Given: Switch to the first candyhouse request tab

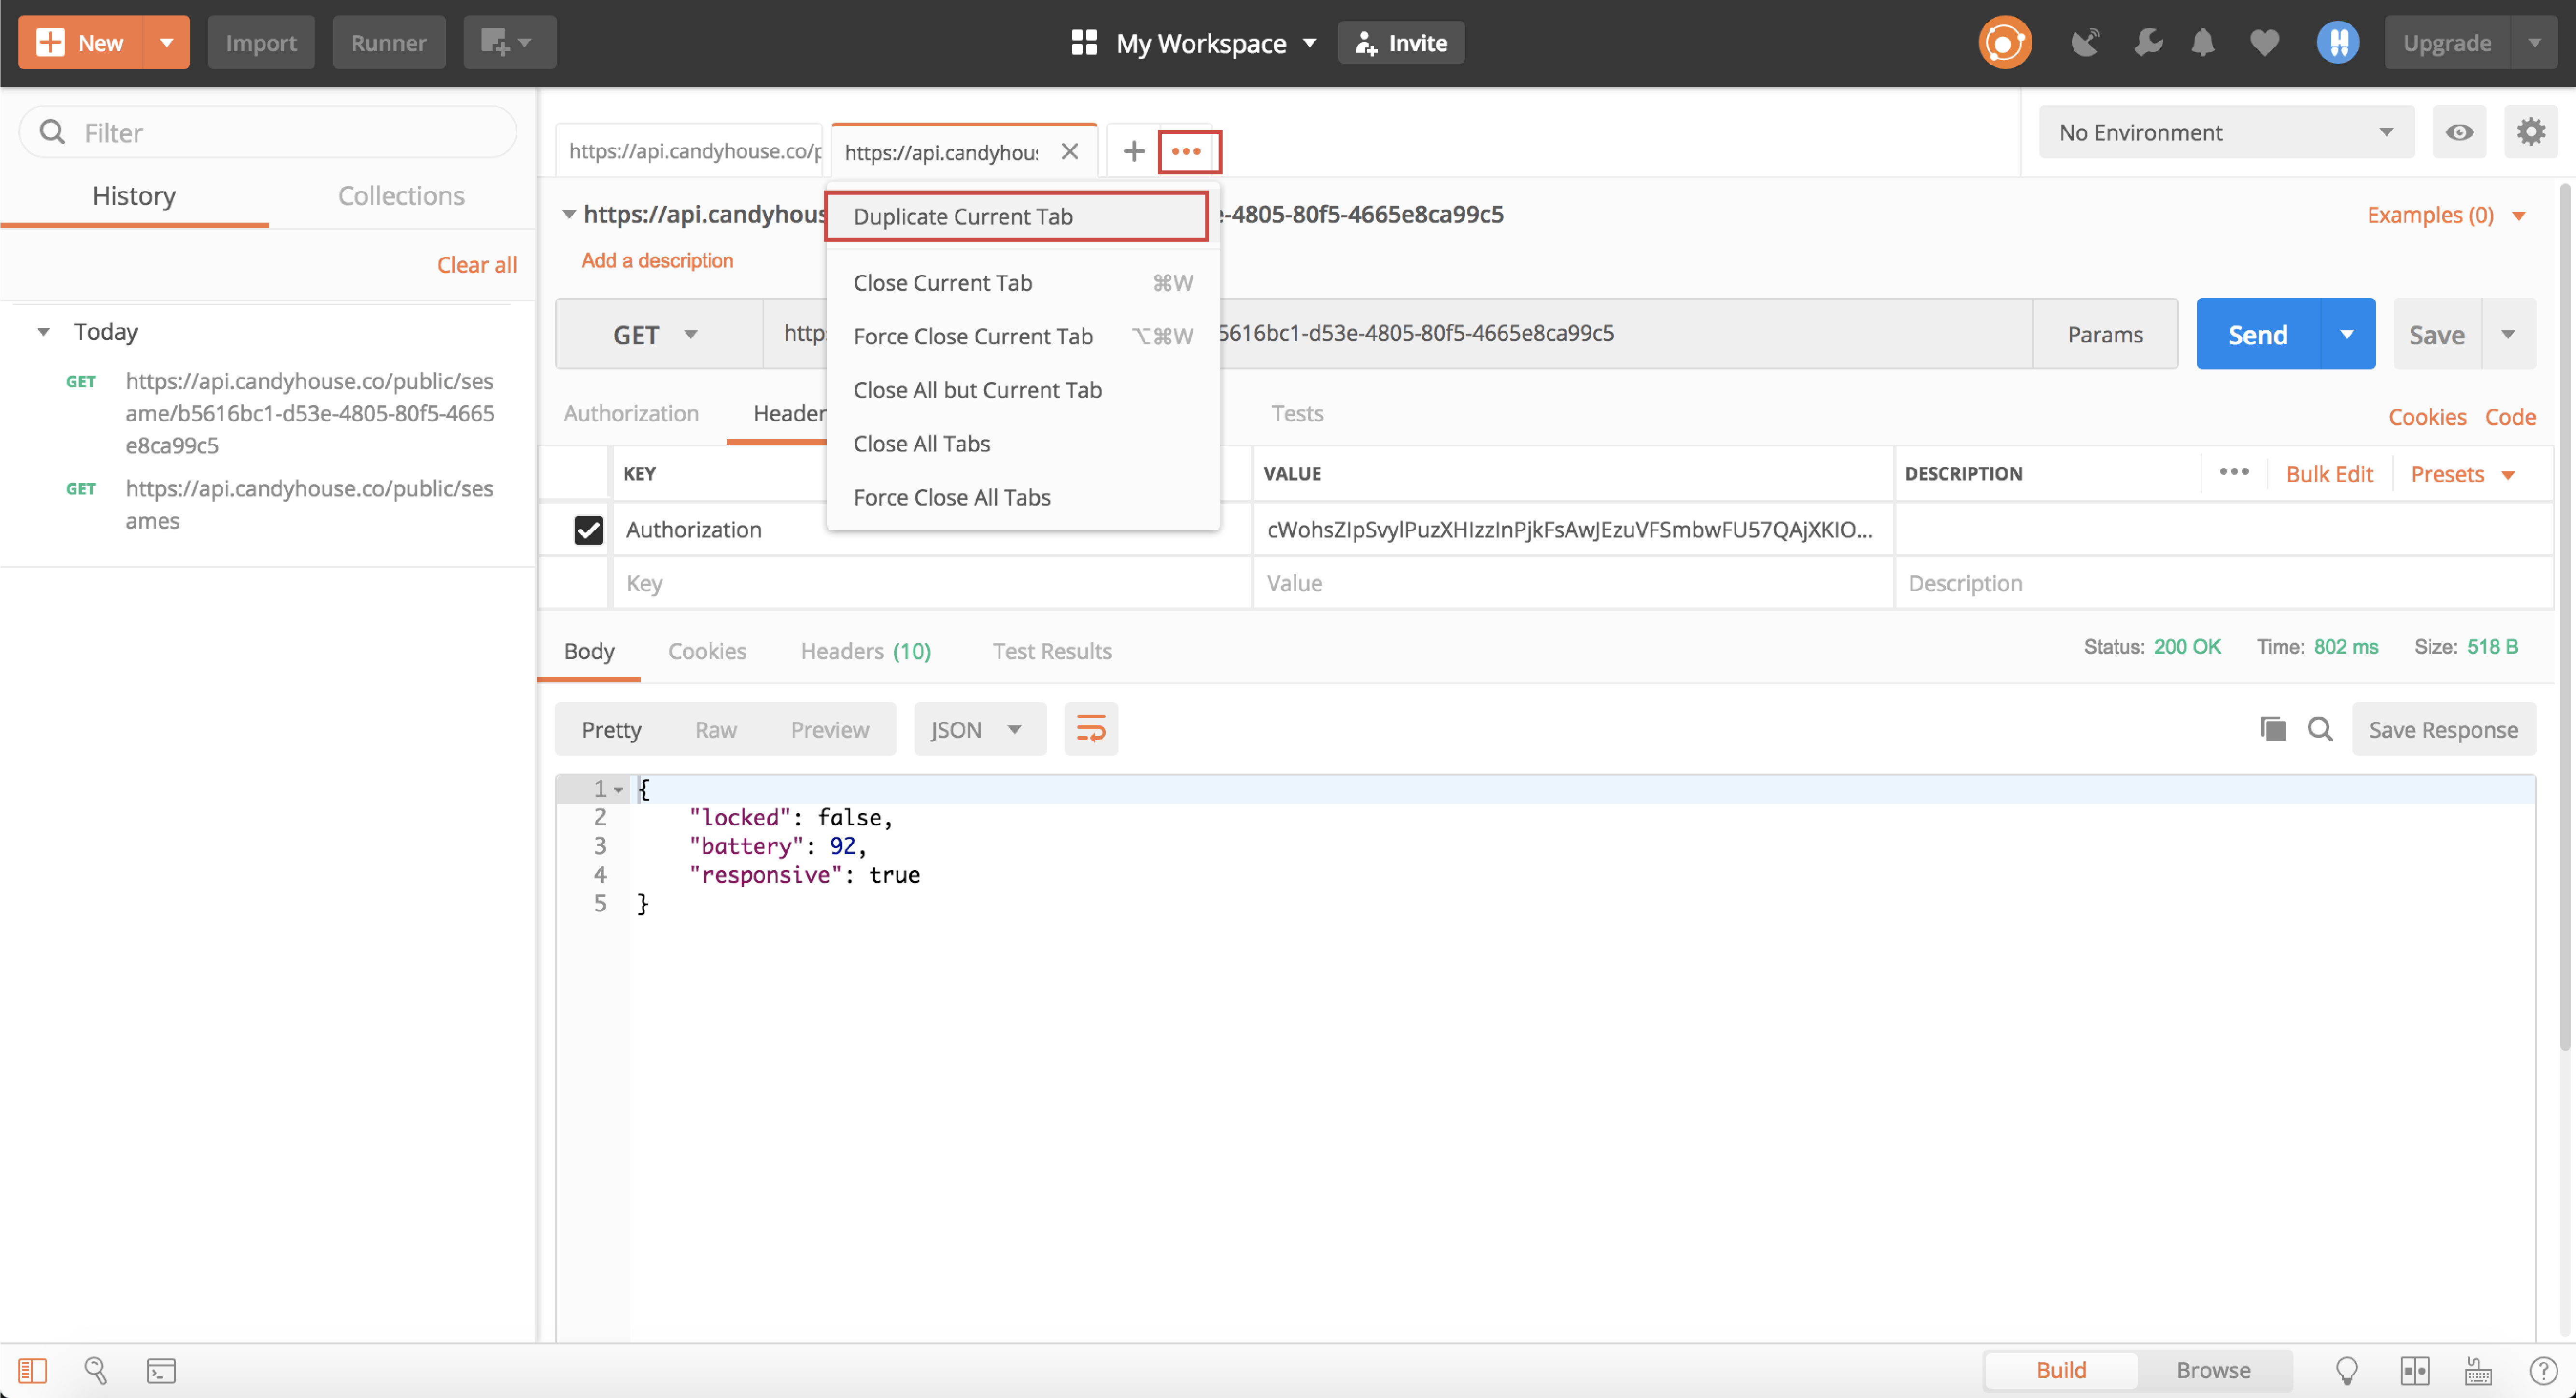Looking at the screenshot, I should (x=690, y=151).
